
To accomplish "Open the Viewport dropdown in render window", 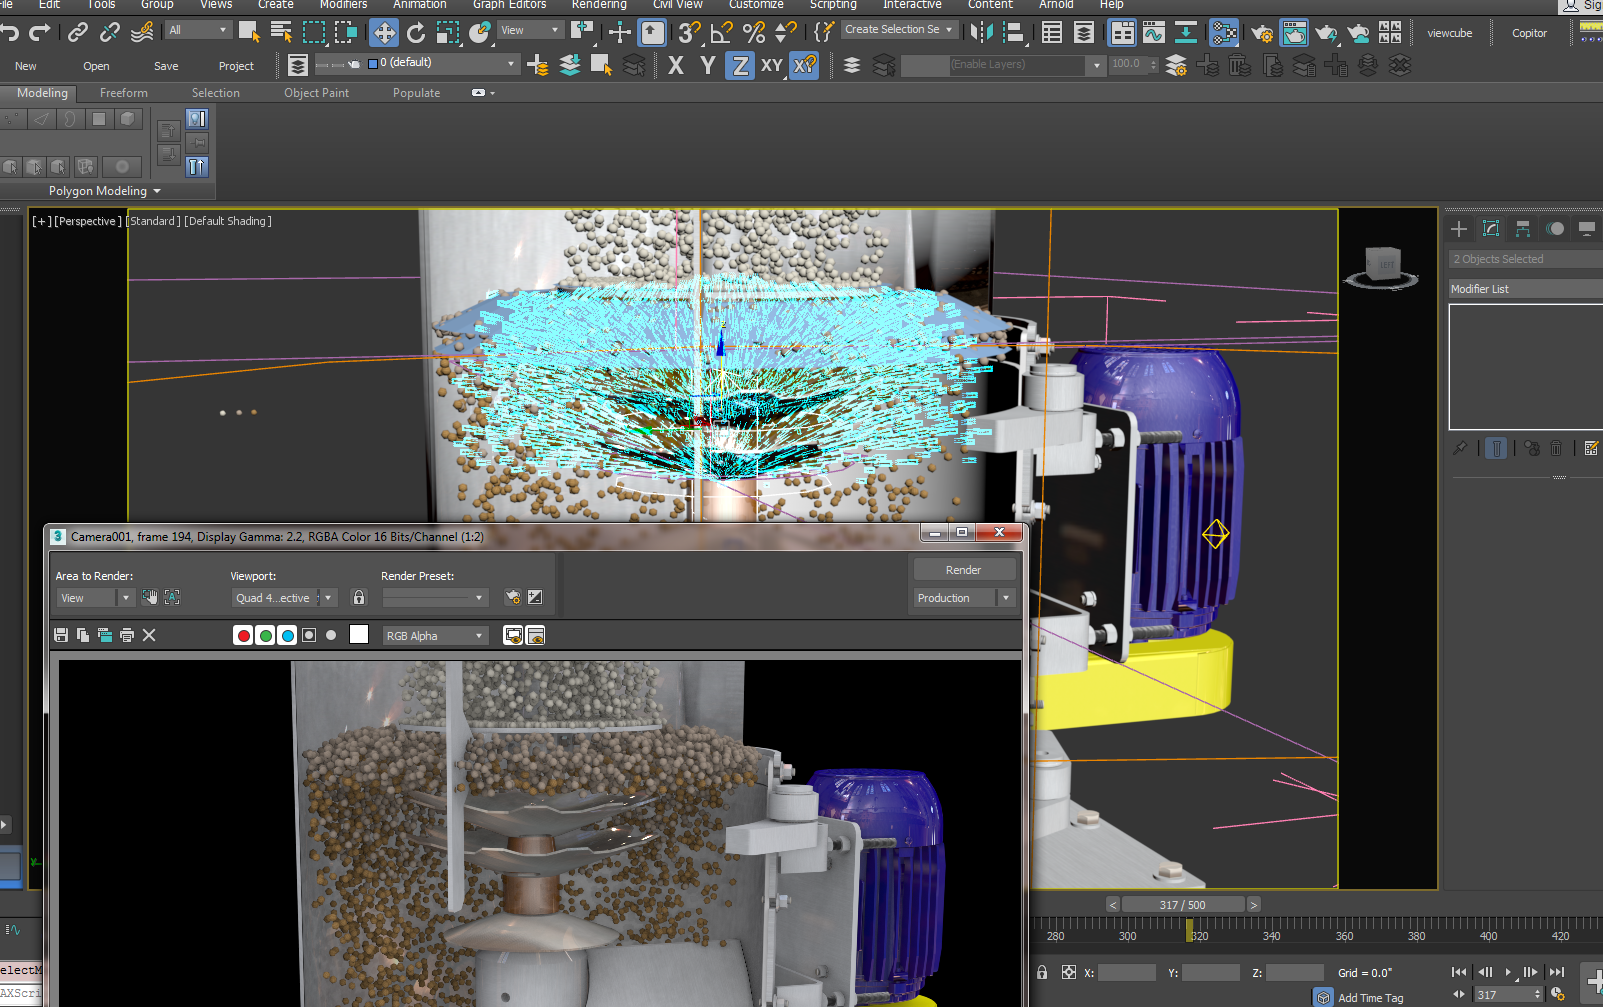I will pos(283,597).
